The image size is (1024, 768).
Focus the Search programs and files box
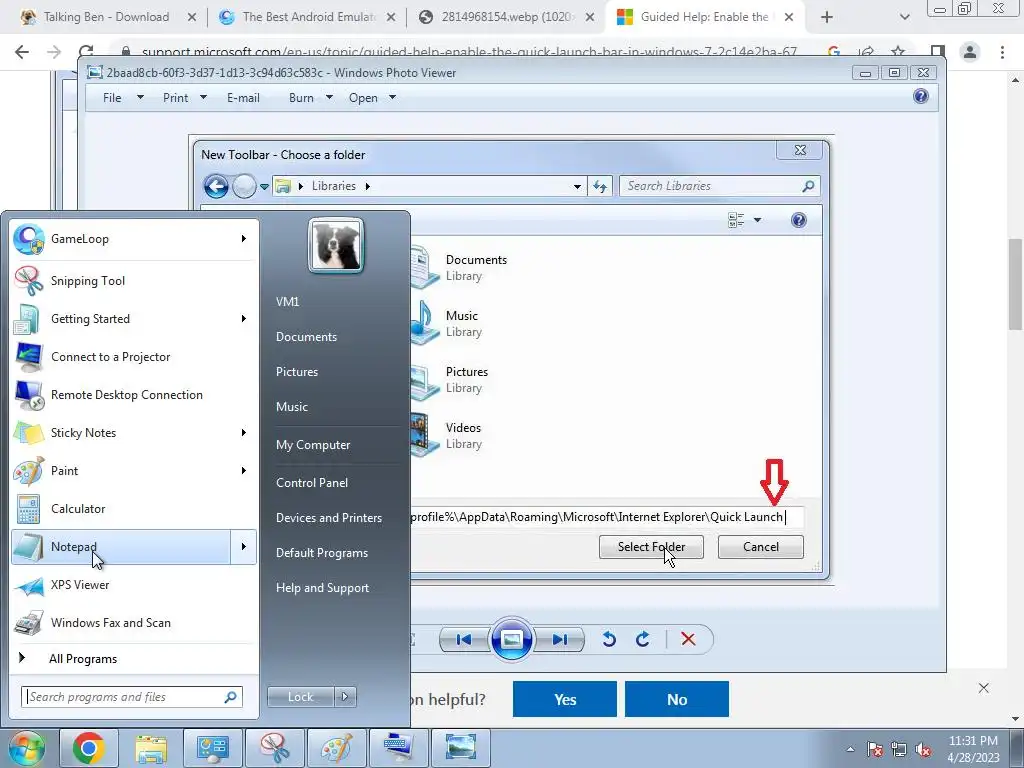click(x=132, y=697)
